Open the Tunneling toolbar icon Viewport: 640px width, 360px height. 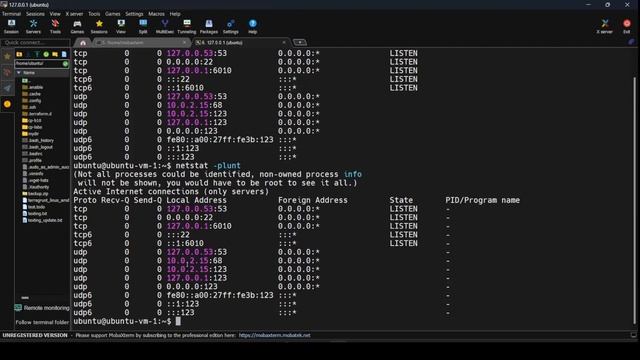[x=187, y=27]
